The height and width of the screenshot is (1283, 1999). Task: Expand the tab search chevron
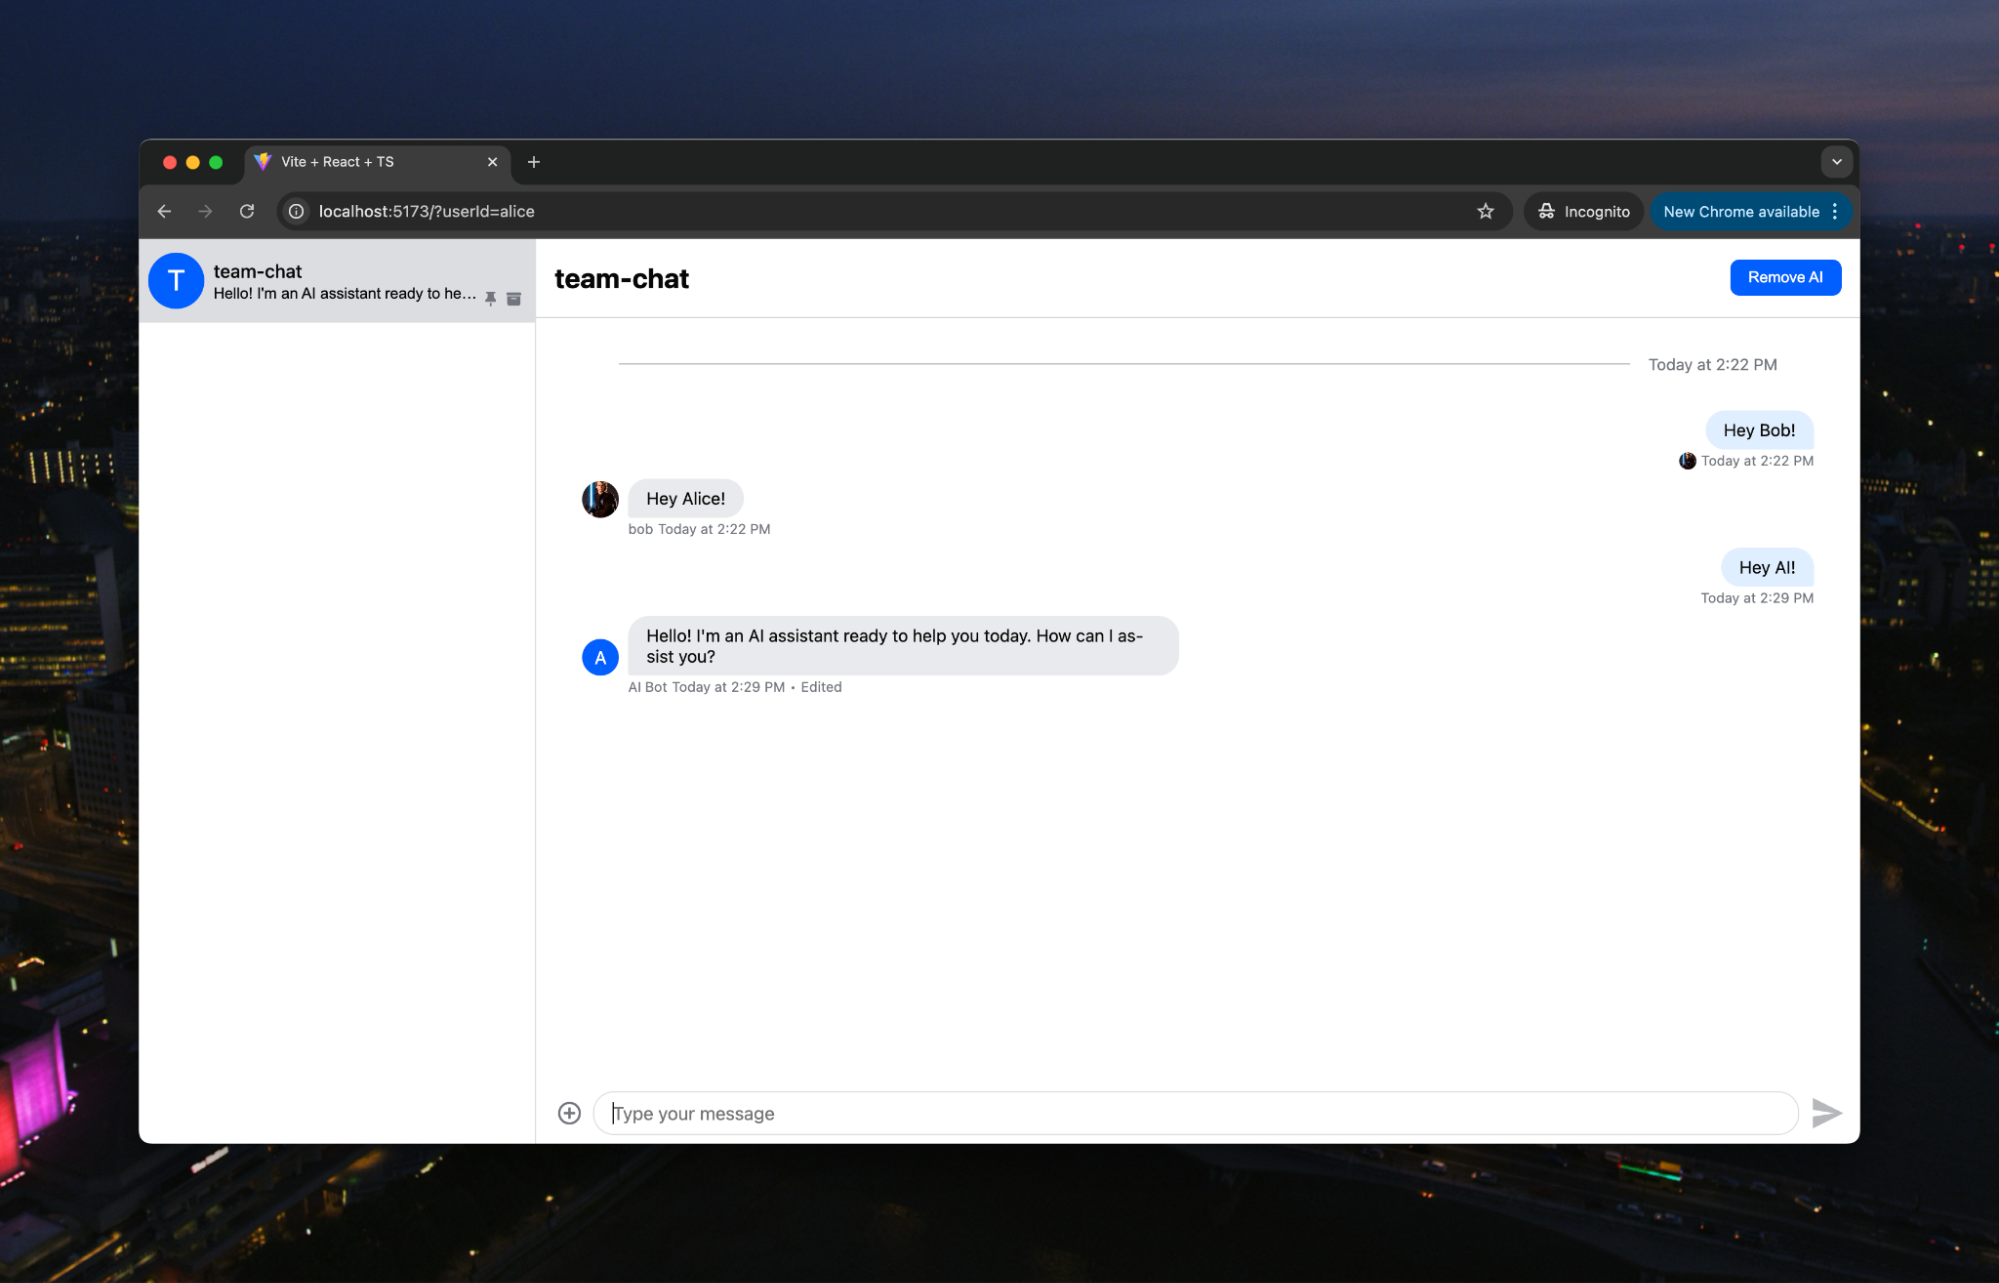[x=1836, y=162]
